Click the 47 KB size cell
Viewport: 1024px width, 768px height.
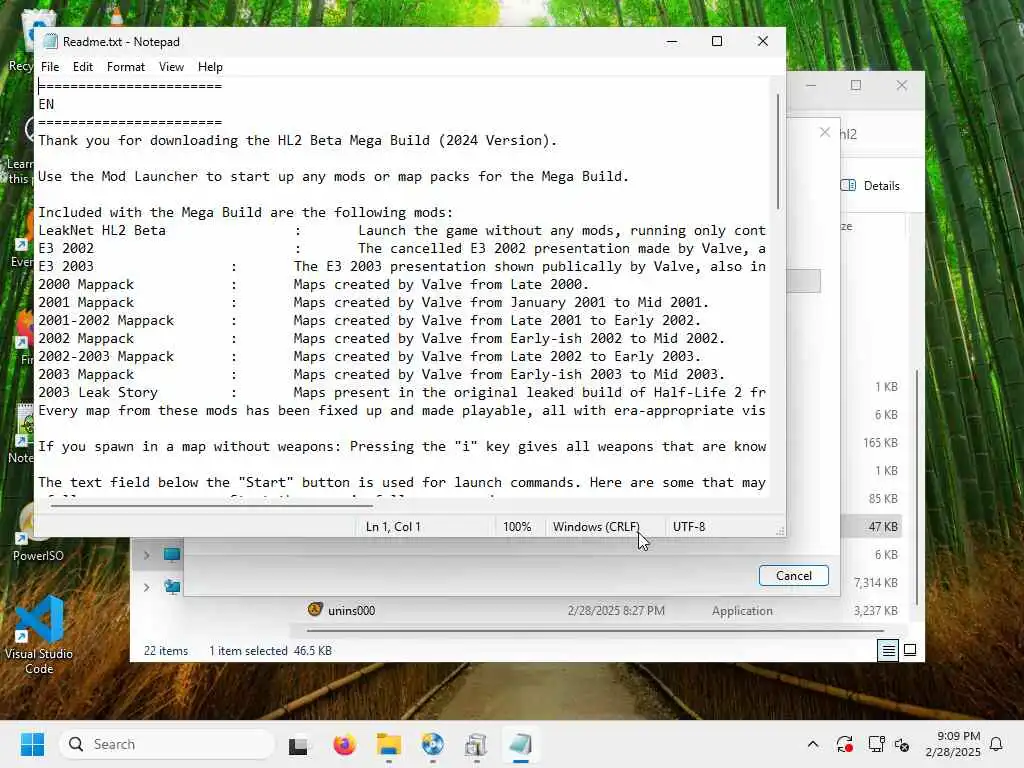click(883, 526)
